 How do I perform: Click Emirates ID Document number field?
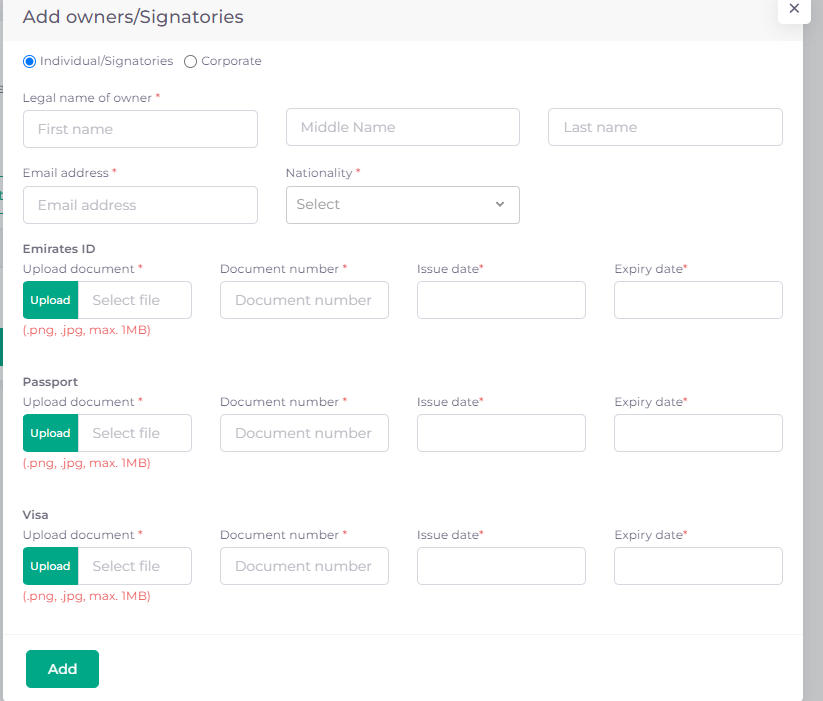(304, 300)
